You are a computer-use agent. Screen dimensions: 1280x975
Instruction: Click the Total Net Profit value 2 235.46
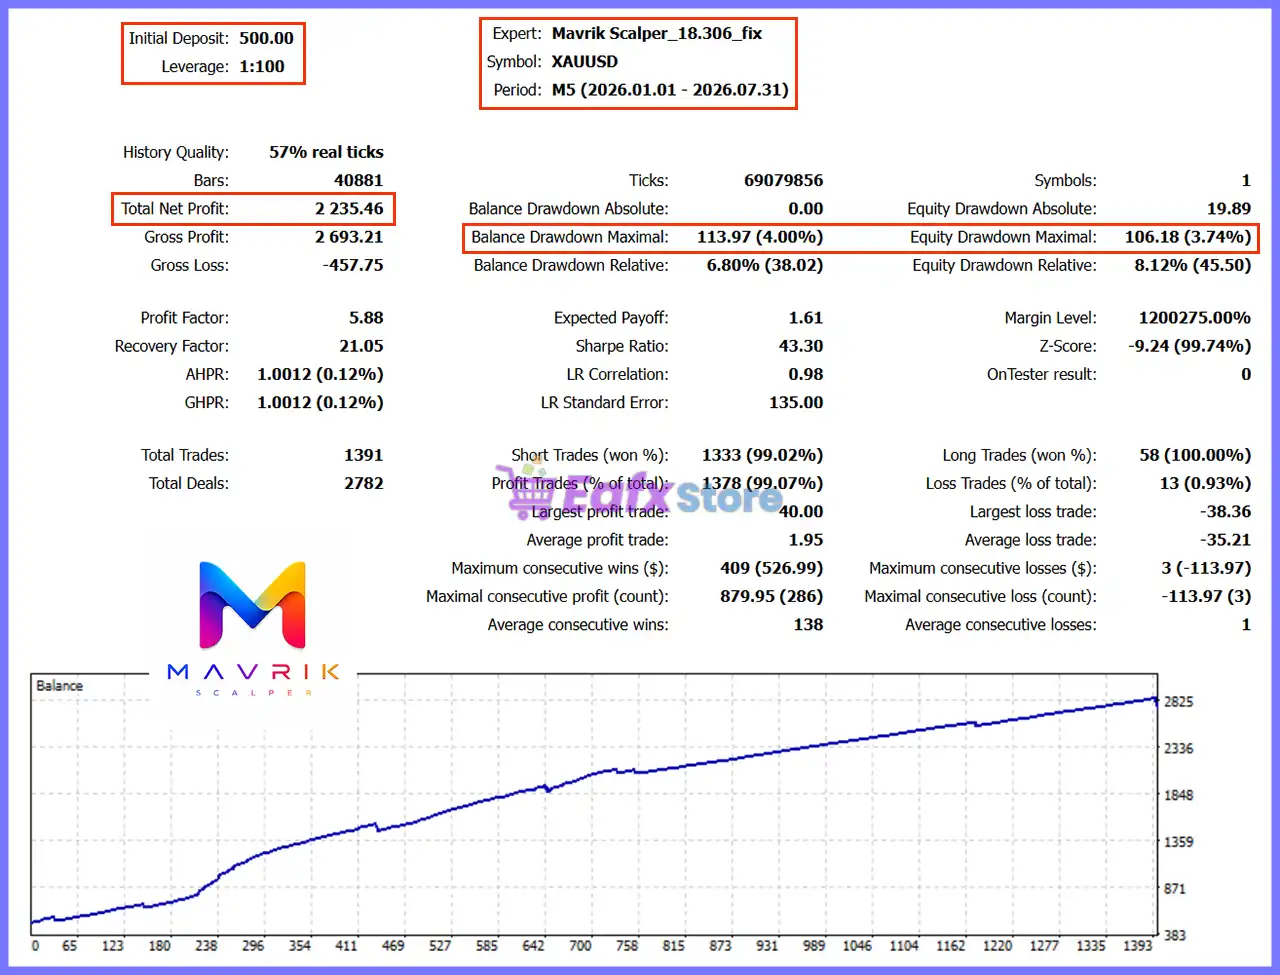(x=349, y=208)
